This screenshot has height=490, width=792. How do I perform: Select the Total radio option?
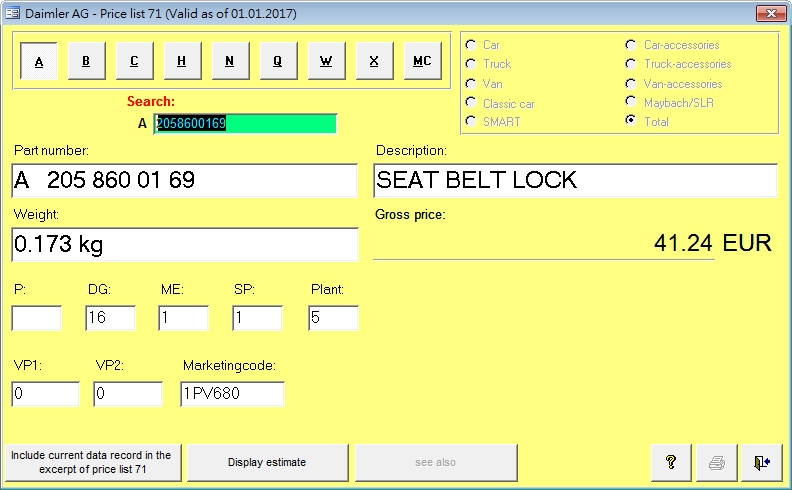[631, 121]
